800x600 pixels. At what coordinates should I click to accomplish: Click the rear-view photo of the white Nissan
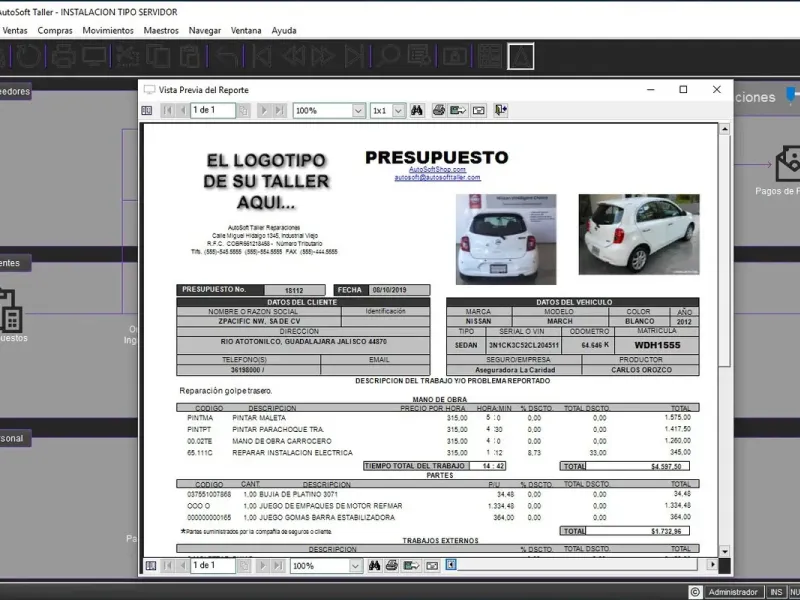(x=506, y=239)
